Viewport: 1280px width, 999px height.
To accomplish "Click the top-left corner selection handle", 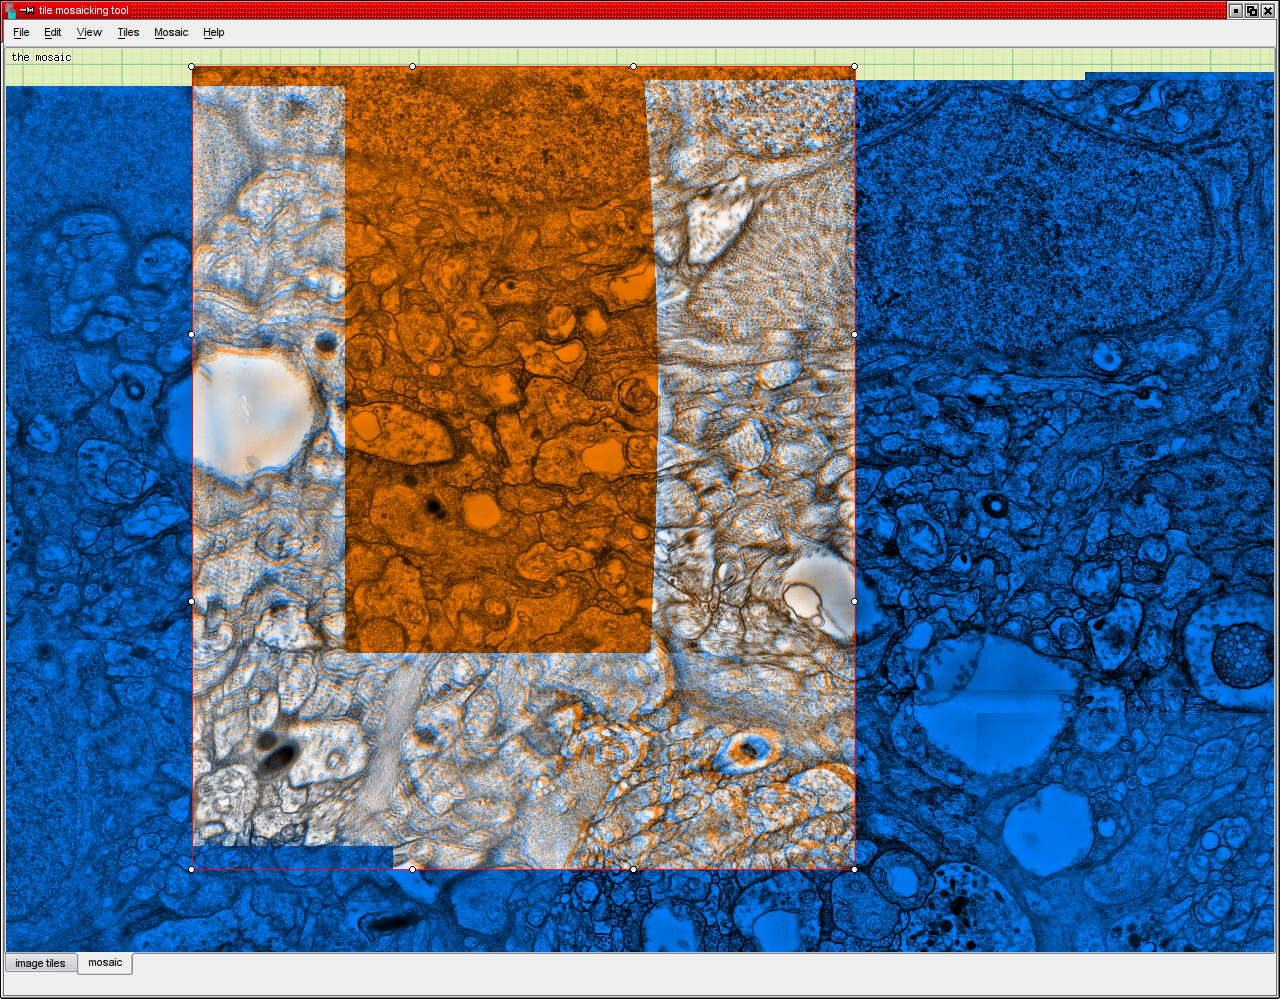I will point(192,67).
